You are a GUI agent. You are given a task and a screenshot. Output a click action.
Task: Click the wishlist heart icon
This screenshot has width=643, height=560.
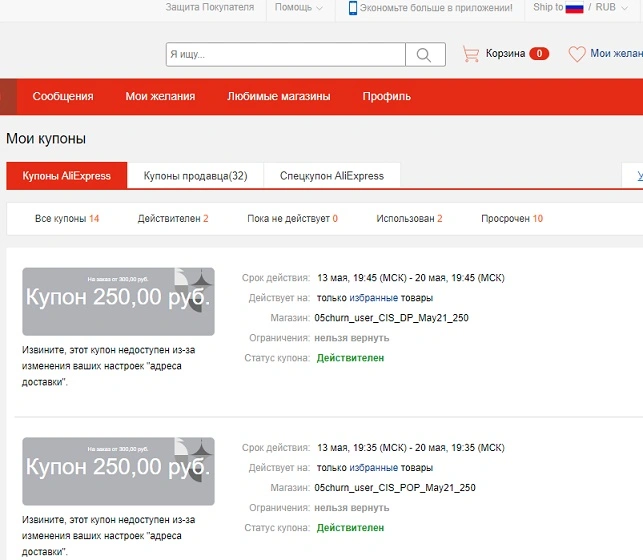pos(577,54)
